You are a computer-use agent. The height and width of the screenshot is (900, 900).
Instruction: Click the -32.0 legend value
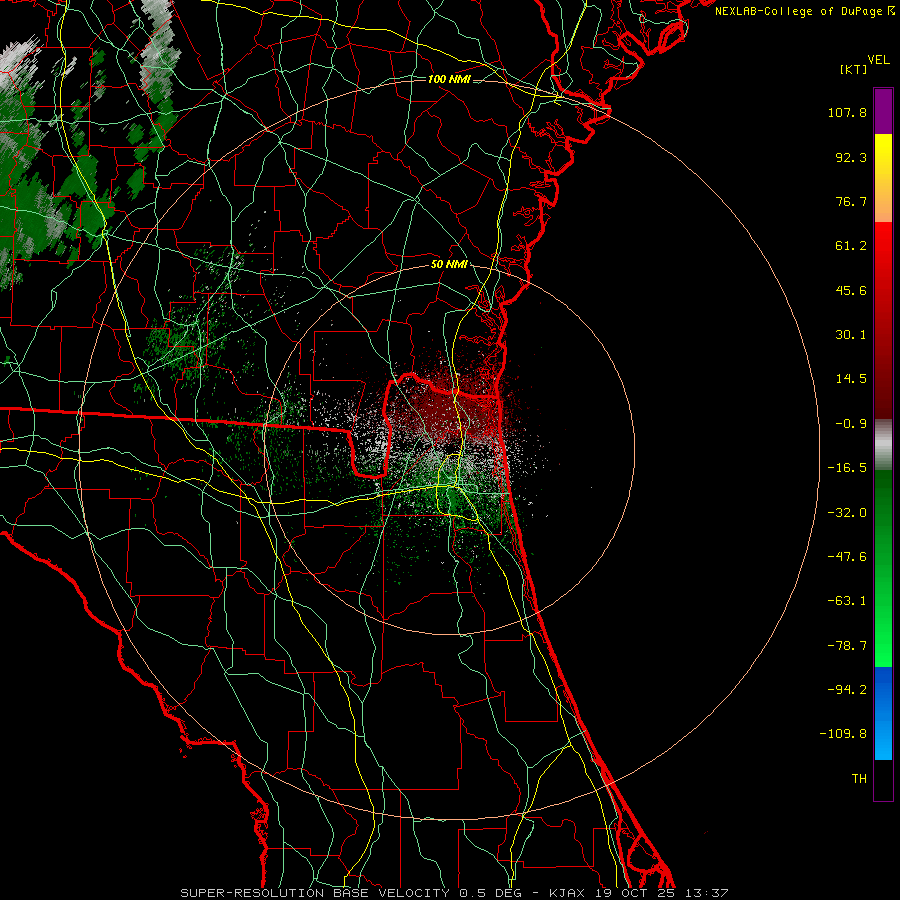coord(847,513)
